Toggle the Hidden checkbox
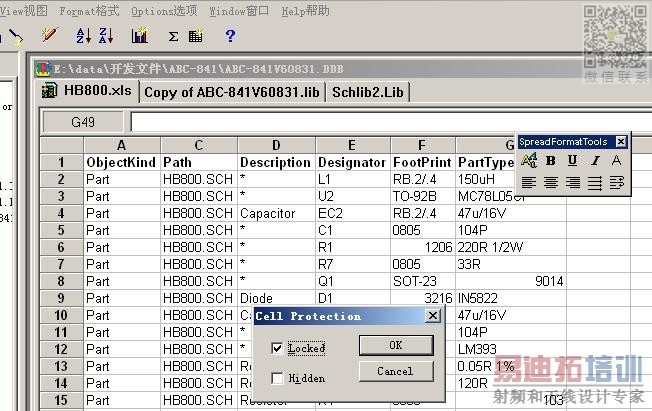The image size is (652, 411). coord(277,378)
